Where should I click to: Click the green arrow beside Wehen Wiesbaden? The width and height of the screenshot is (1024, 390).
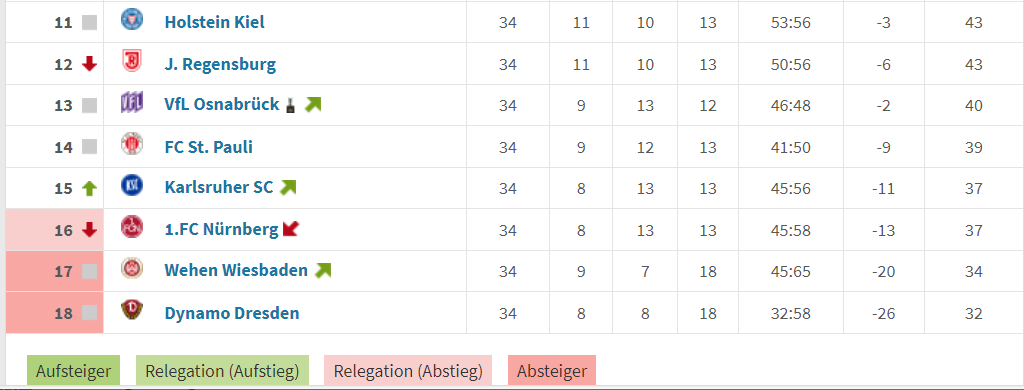click(323, 270)
